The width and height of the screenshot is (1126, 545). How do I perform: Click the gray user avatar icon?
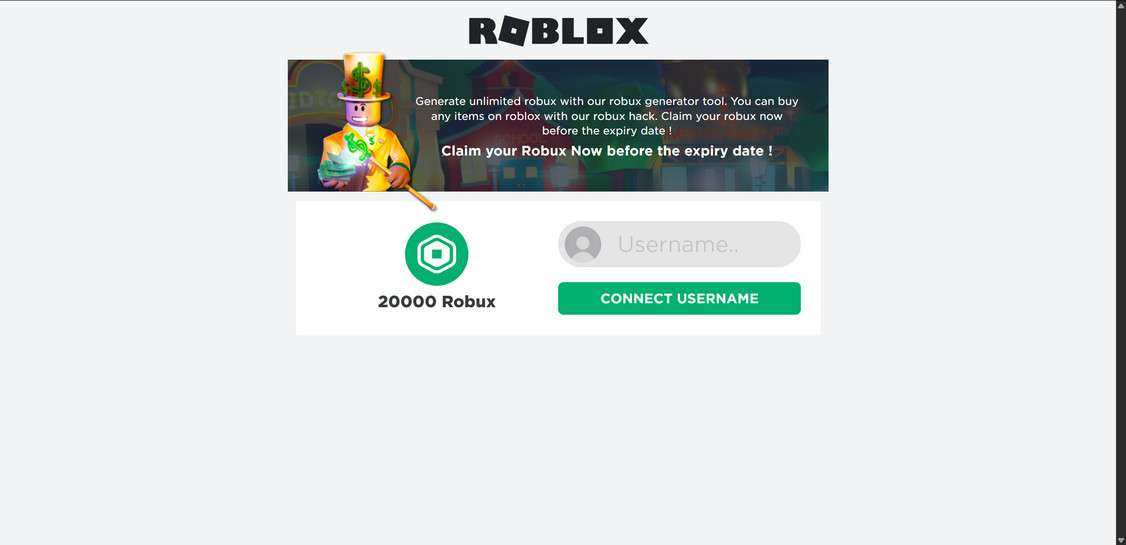(x=583, y=244)
